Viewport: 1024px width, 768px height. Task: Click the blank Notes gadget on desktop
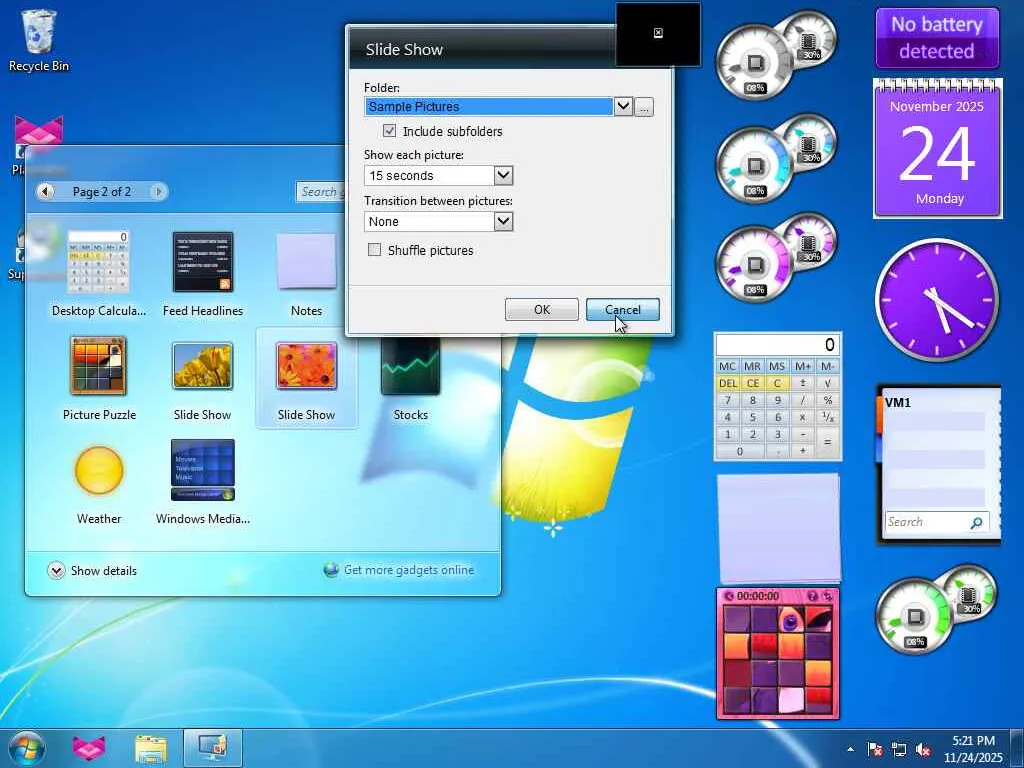coord(779,528)
